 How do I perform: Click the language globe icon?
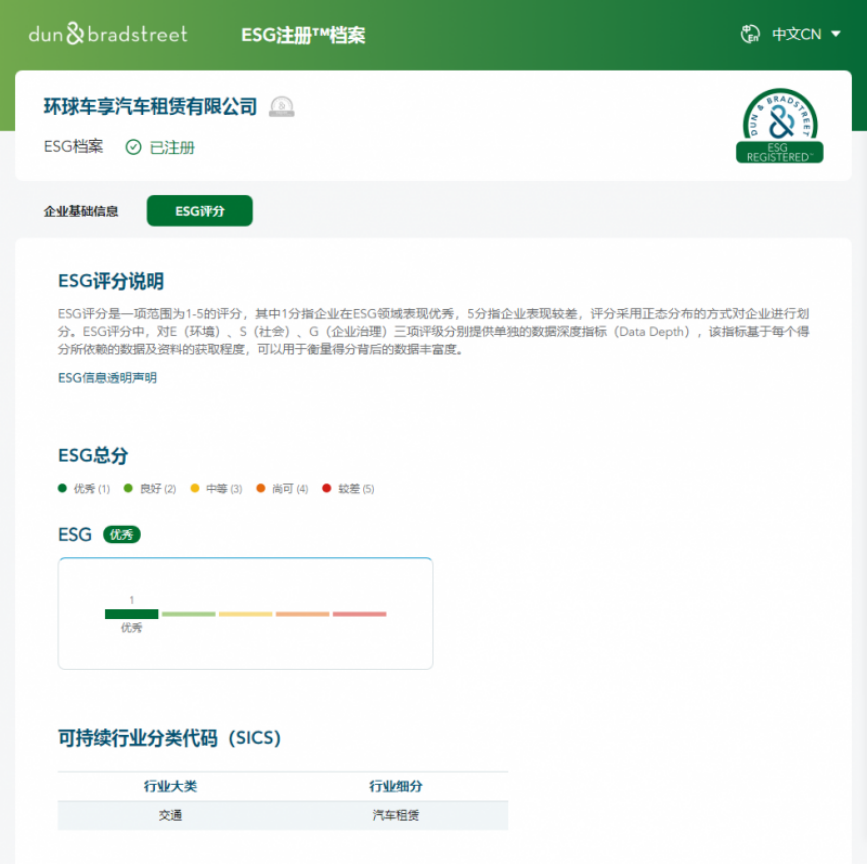[750, 34]
